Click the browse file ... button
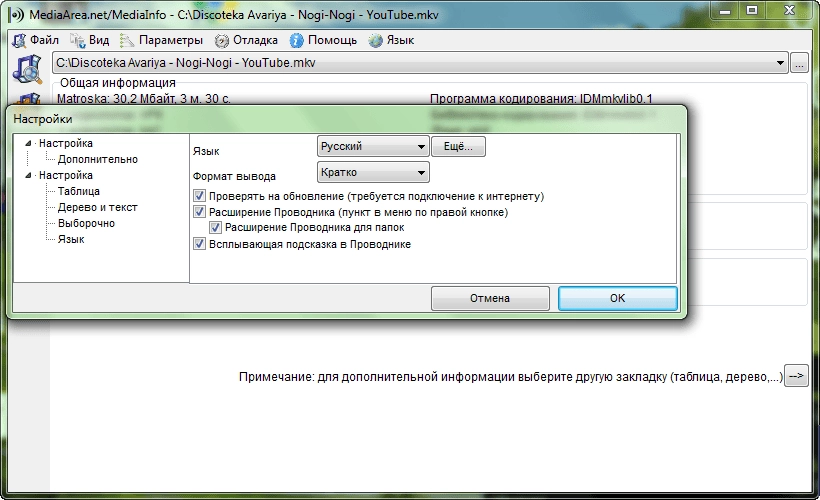 (x=799, y=63)
